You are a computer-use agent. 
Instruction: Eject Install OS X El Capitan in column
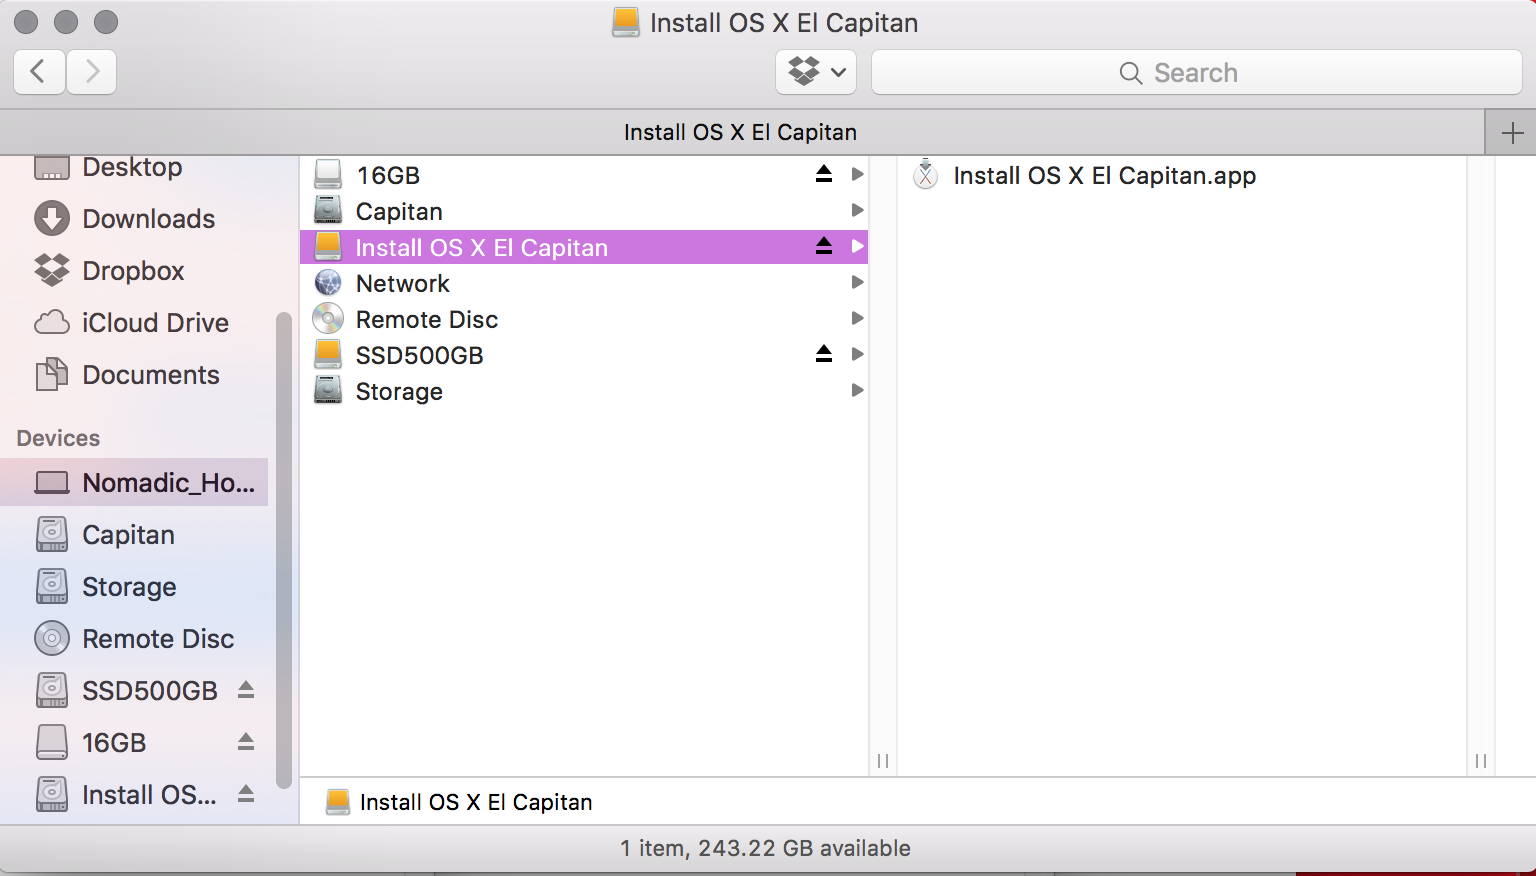point(824,246)
